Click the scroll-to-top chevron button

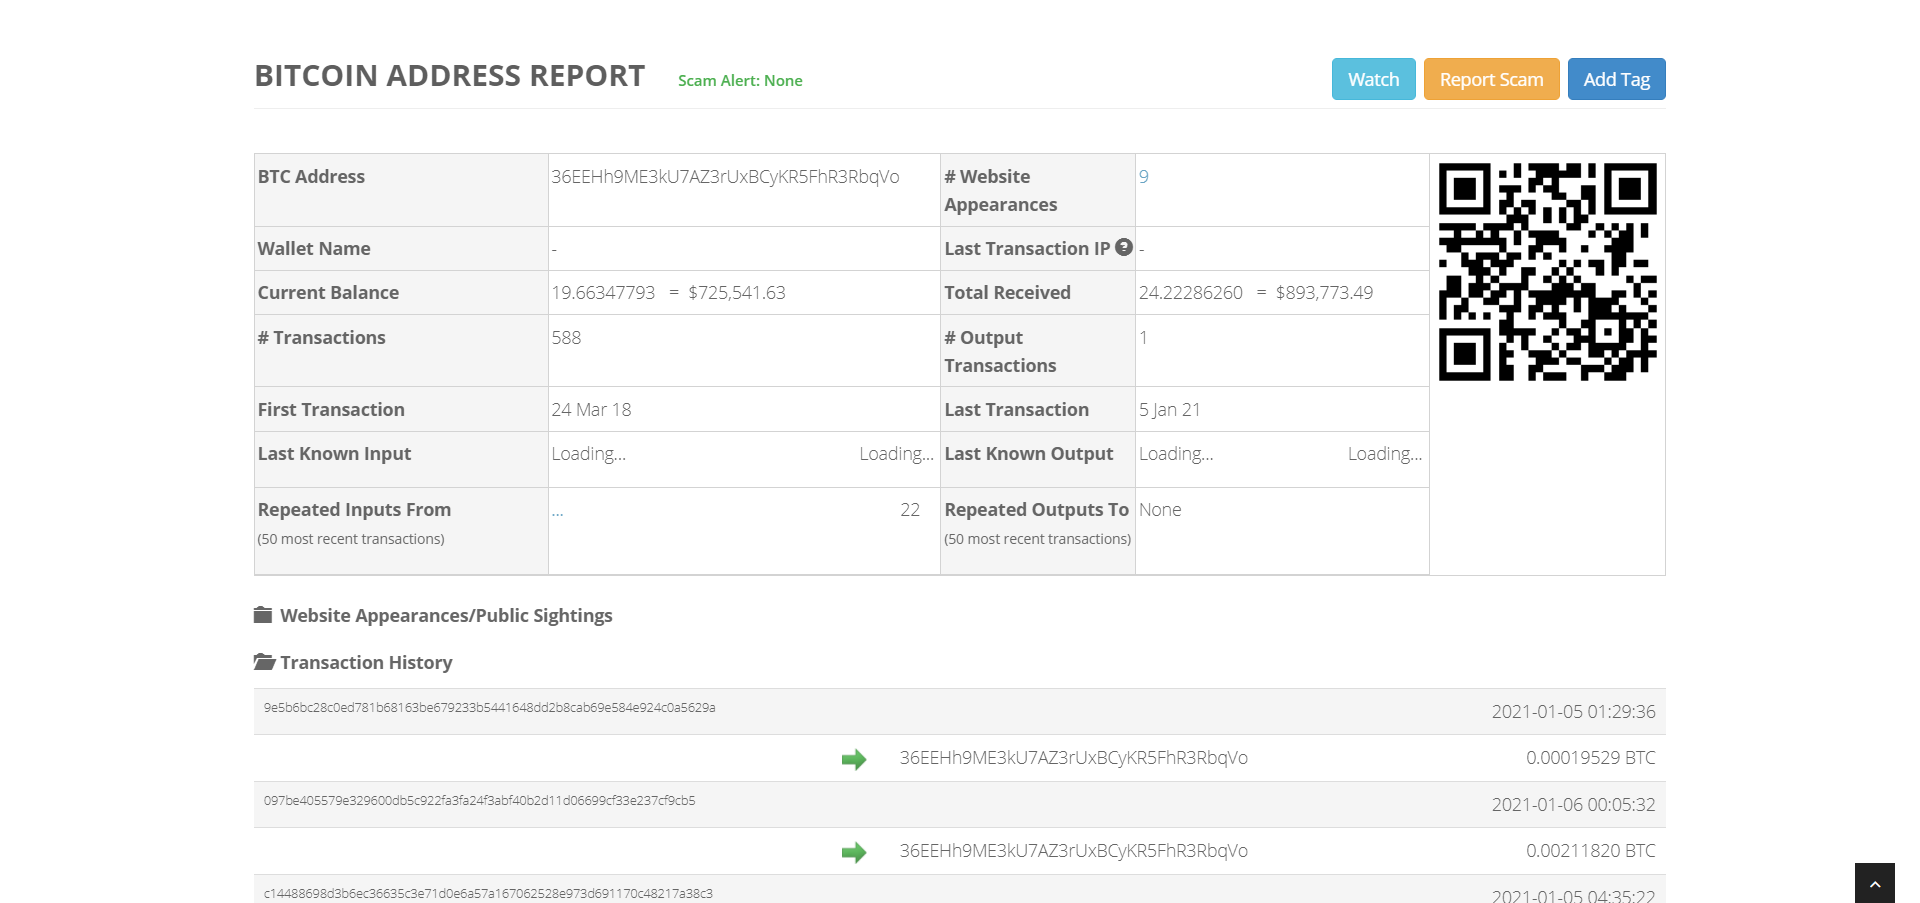point(1875,883)
